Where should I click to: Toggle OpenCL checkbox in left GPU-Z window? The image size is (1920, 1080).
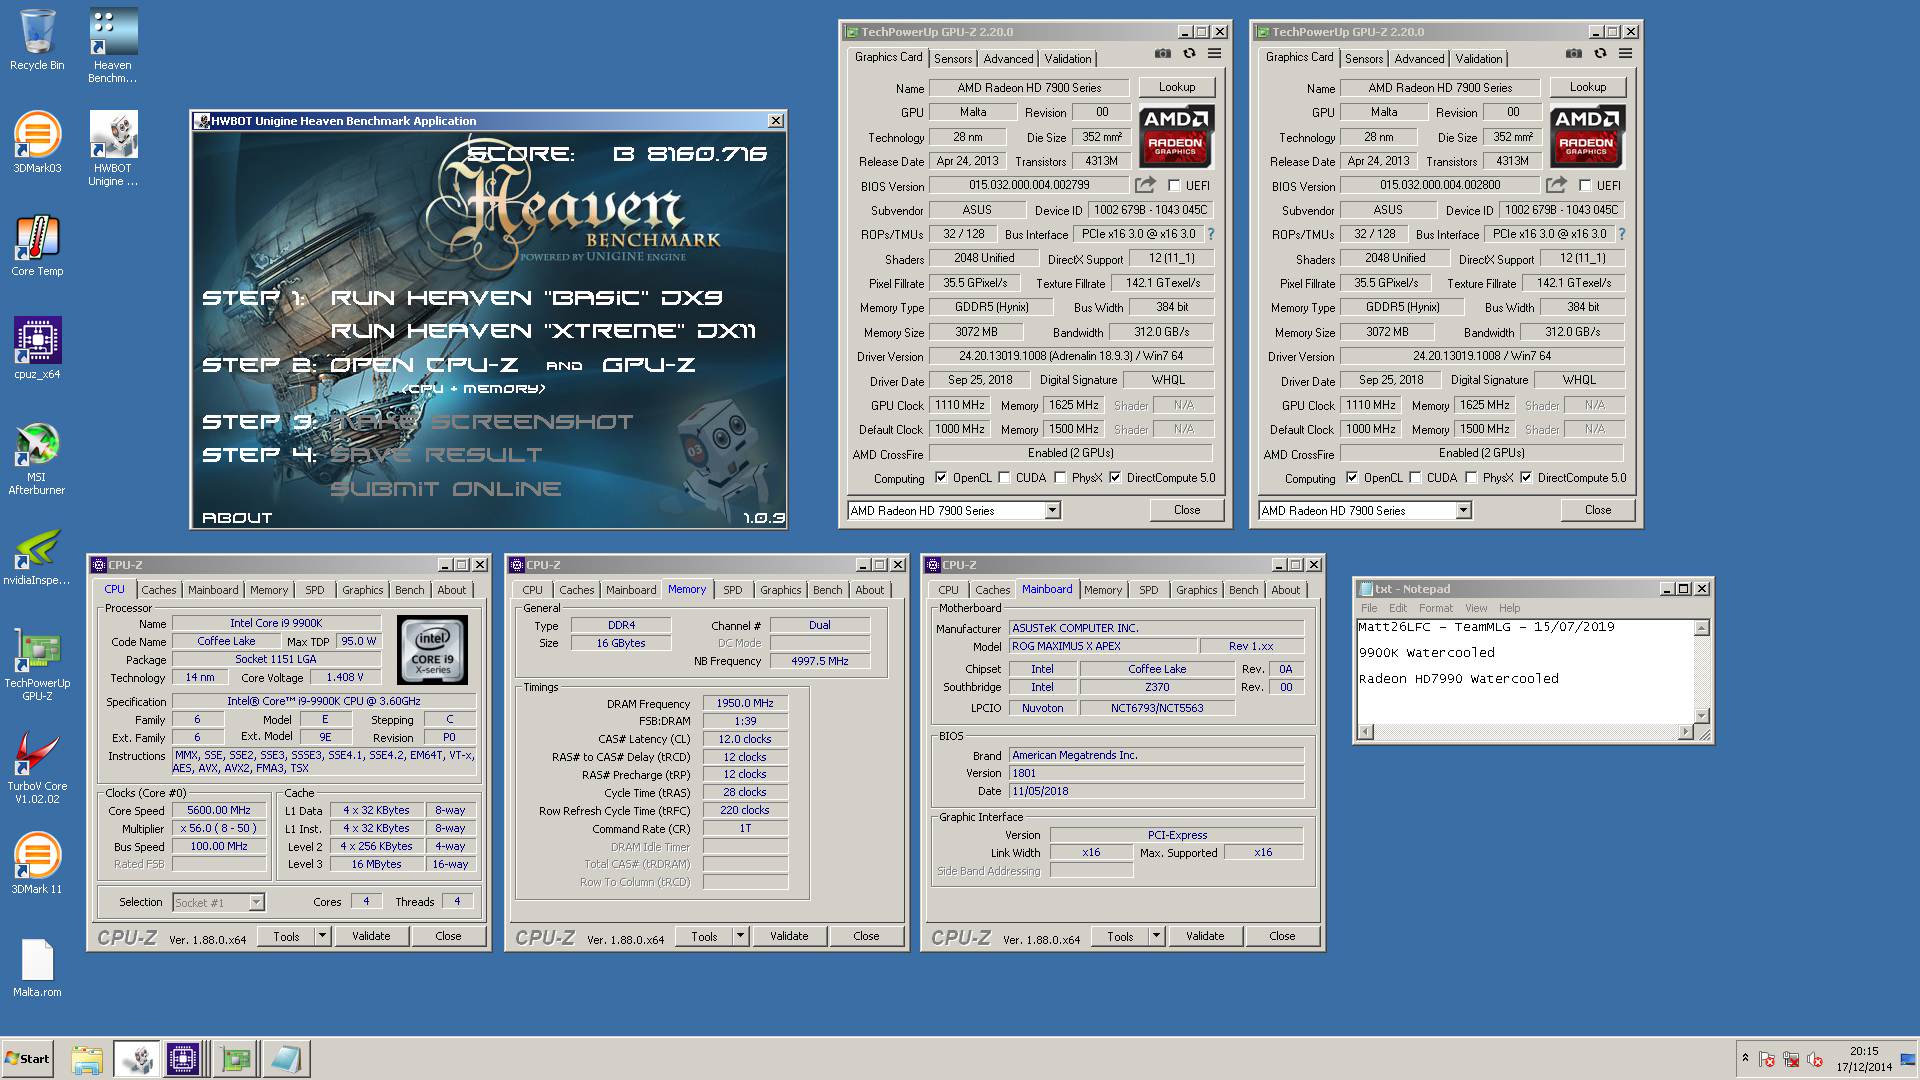(x=940, y=478)
